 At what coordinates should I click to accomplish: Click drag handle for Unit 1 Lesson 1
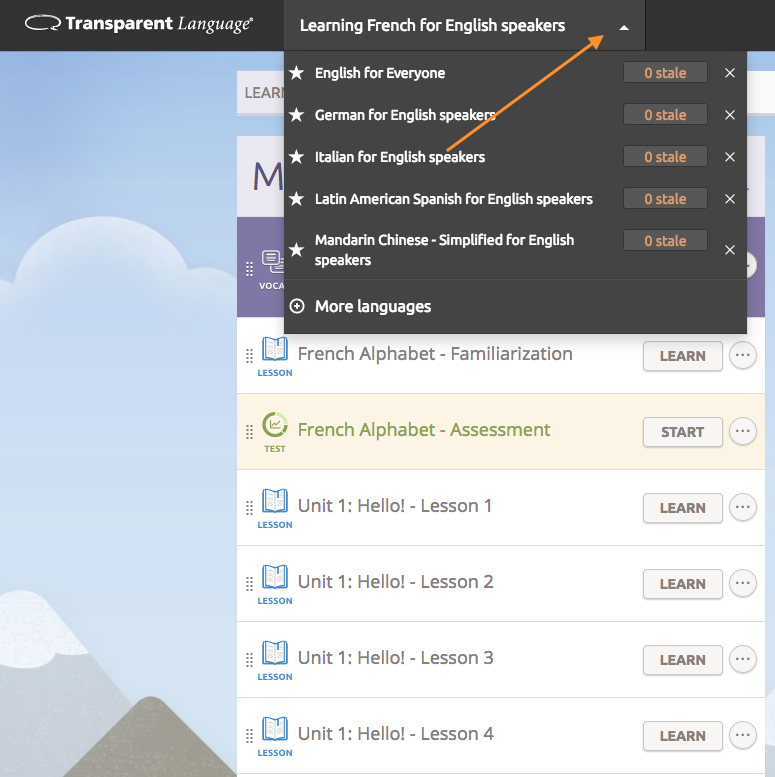249,508
